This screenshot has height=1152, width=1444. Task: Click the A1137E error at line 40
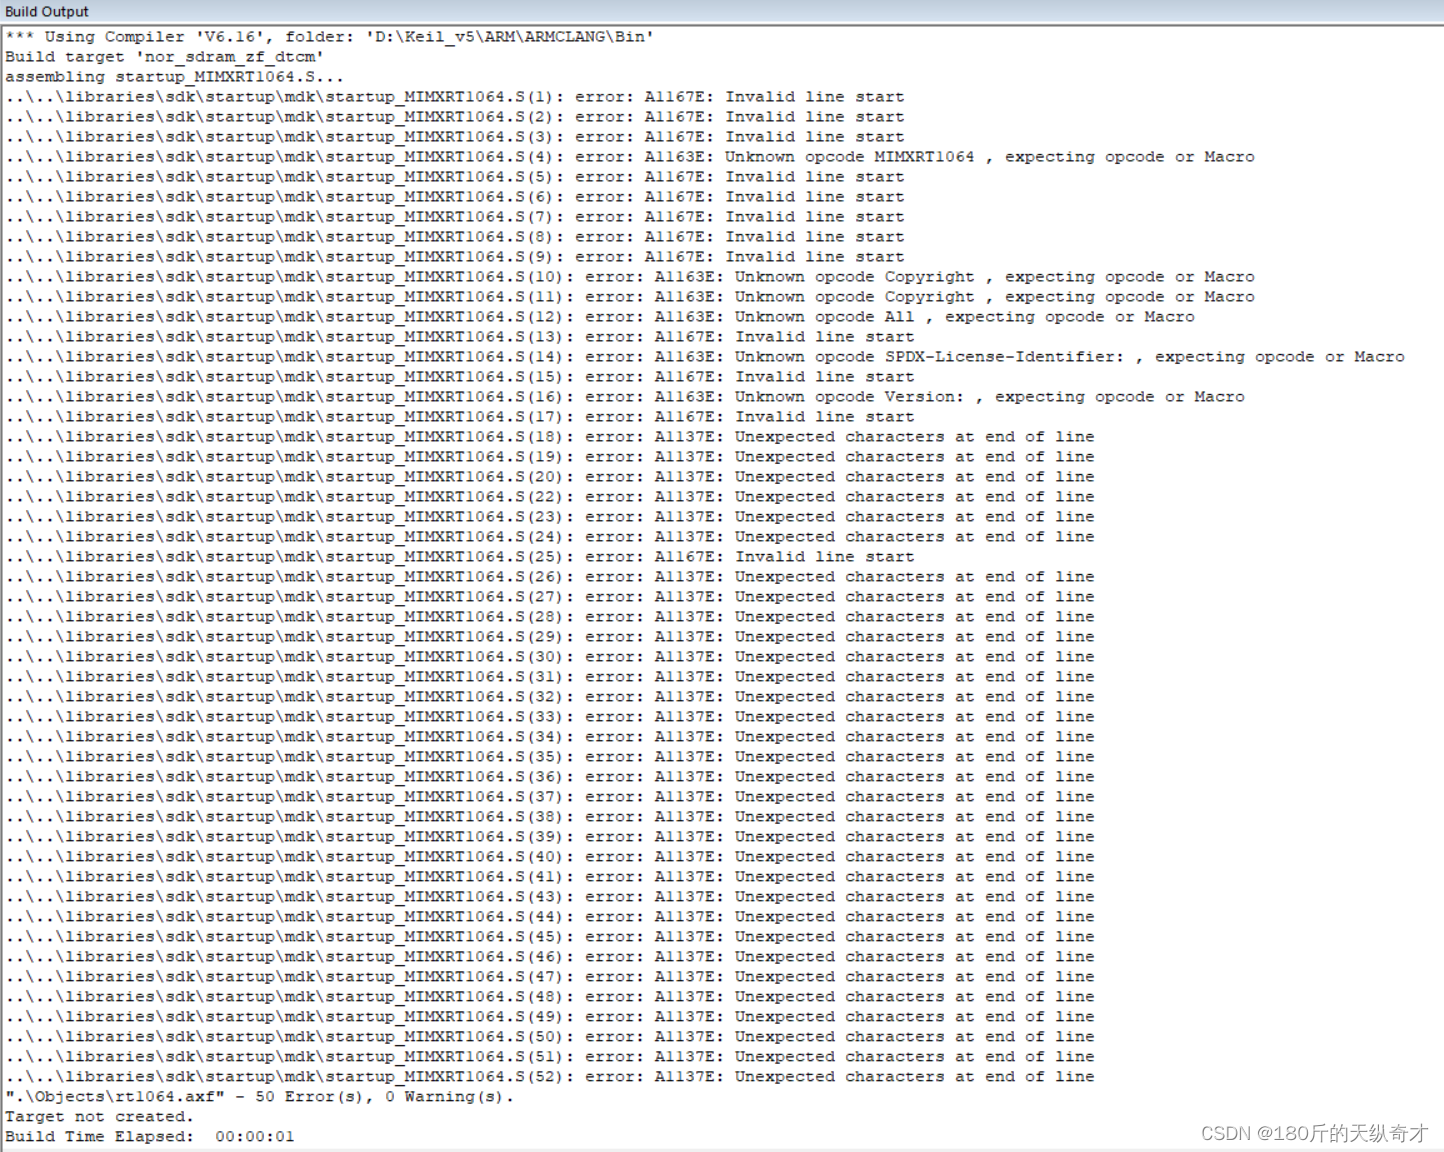coord(550,856)
